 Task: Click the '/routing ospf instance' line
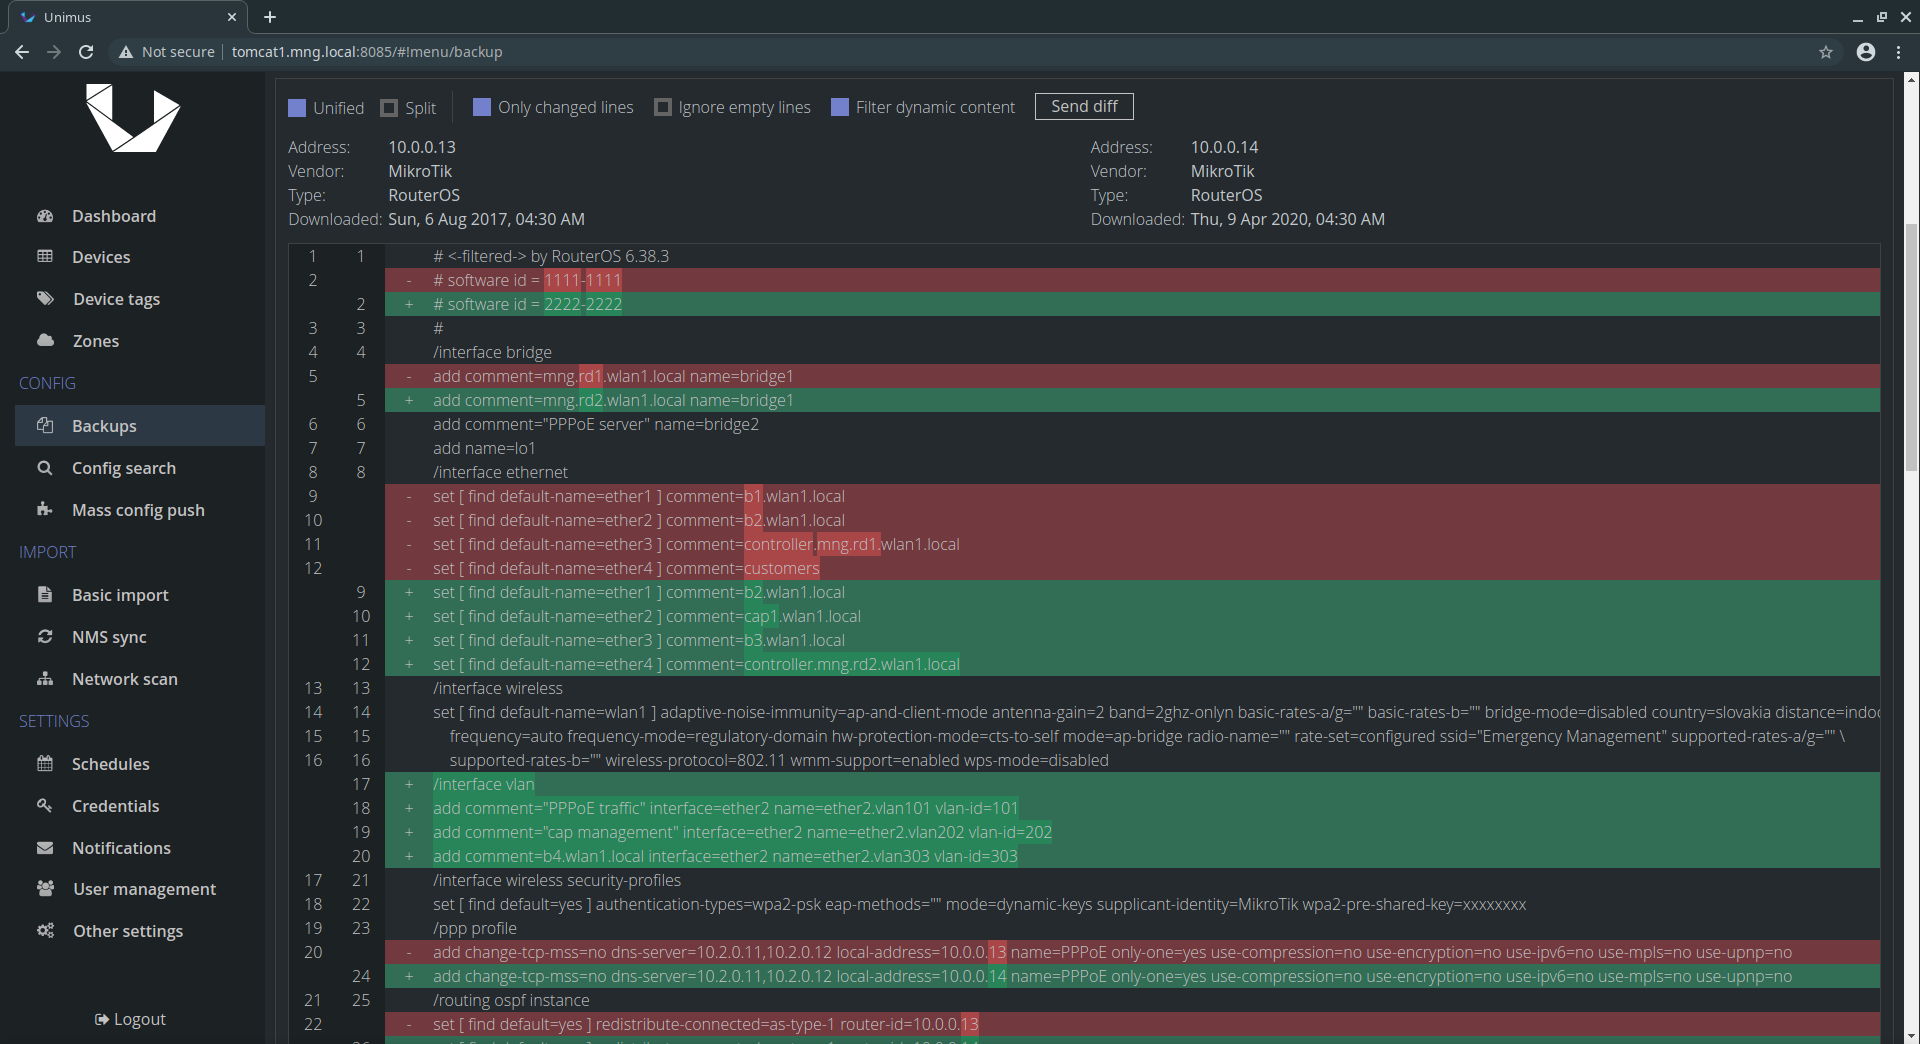[x=1132, y=1000]
